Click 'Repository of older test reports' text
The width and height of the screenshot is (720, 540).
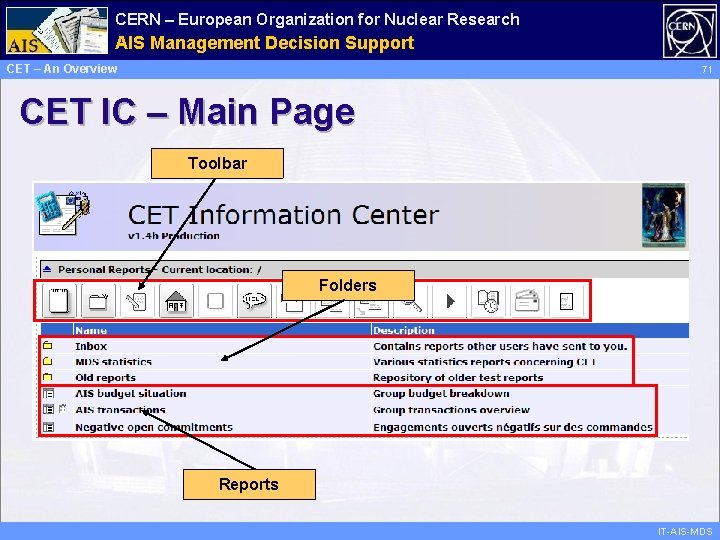coord(458,377)
